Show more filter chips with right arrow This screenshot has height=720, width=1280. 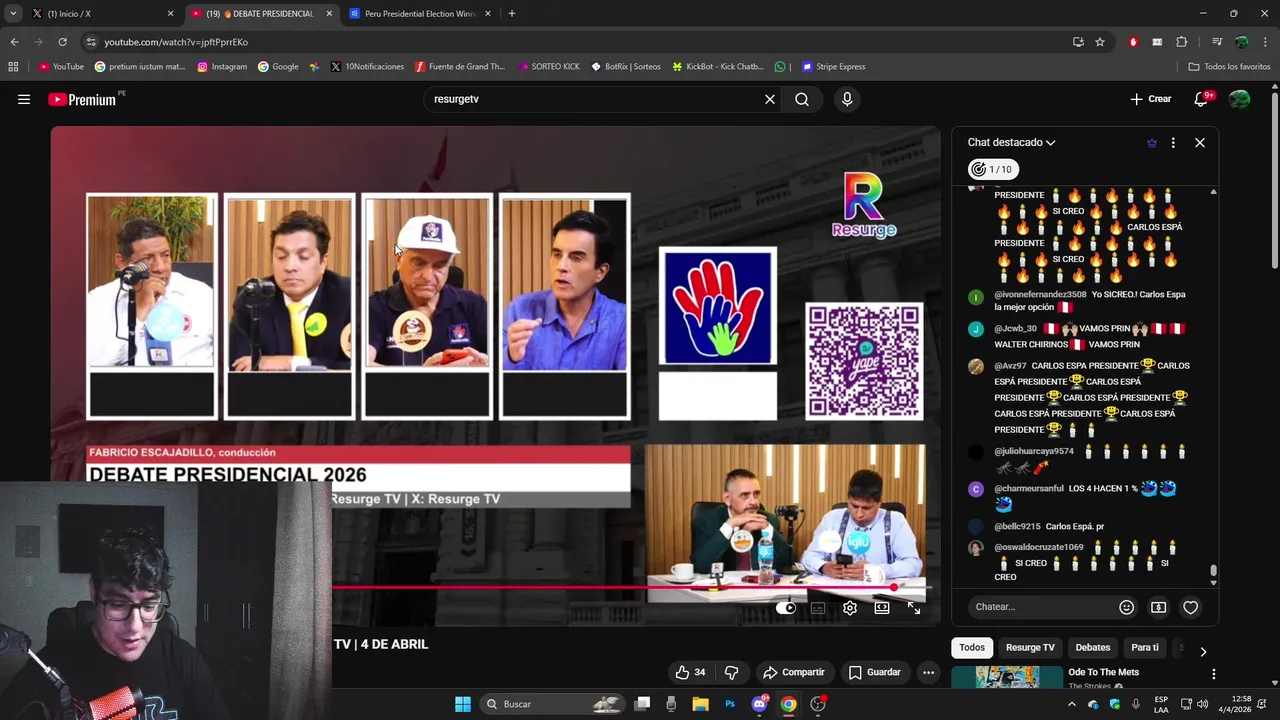tap(1203, 651)
